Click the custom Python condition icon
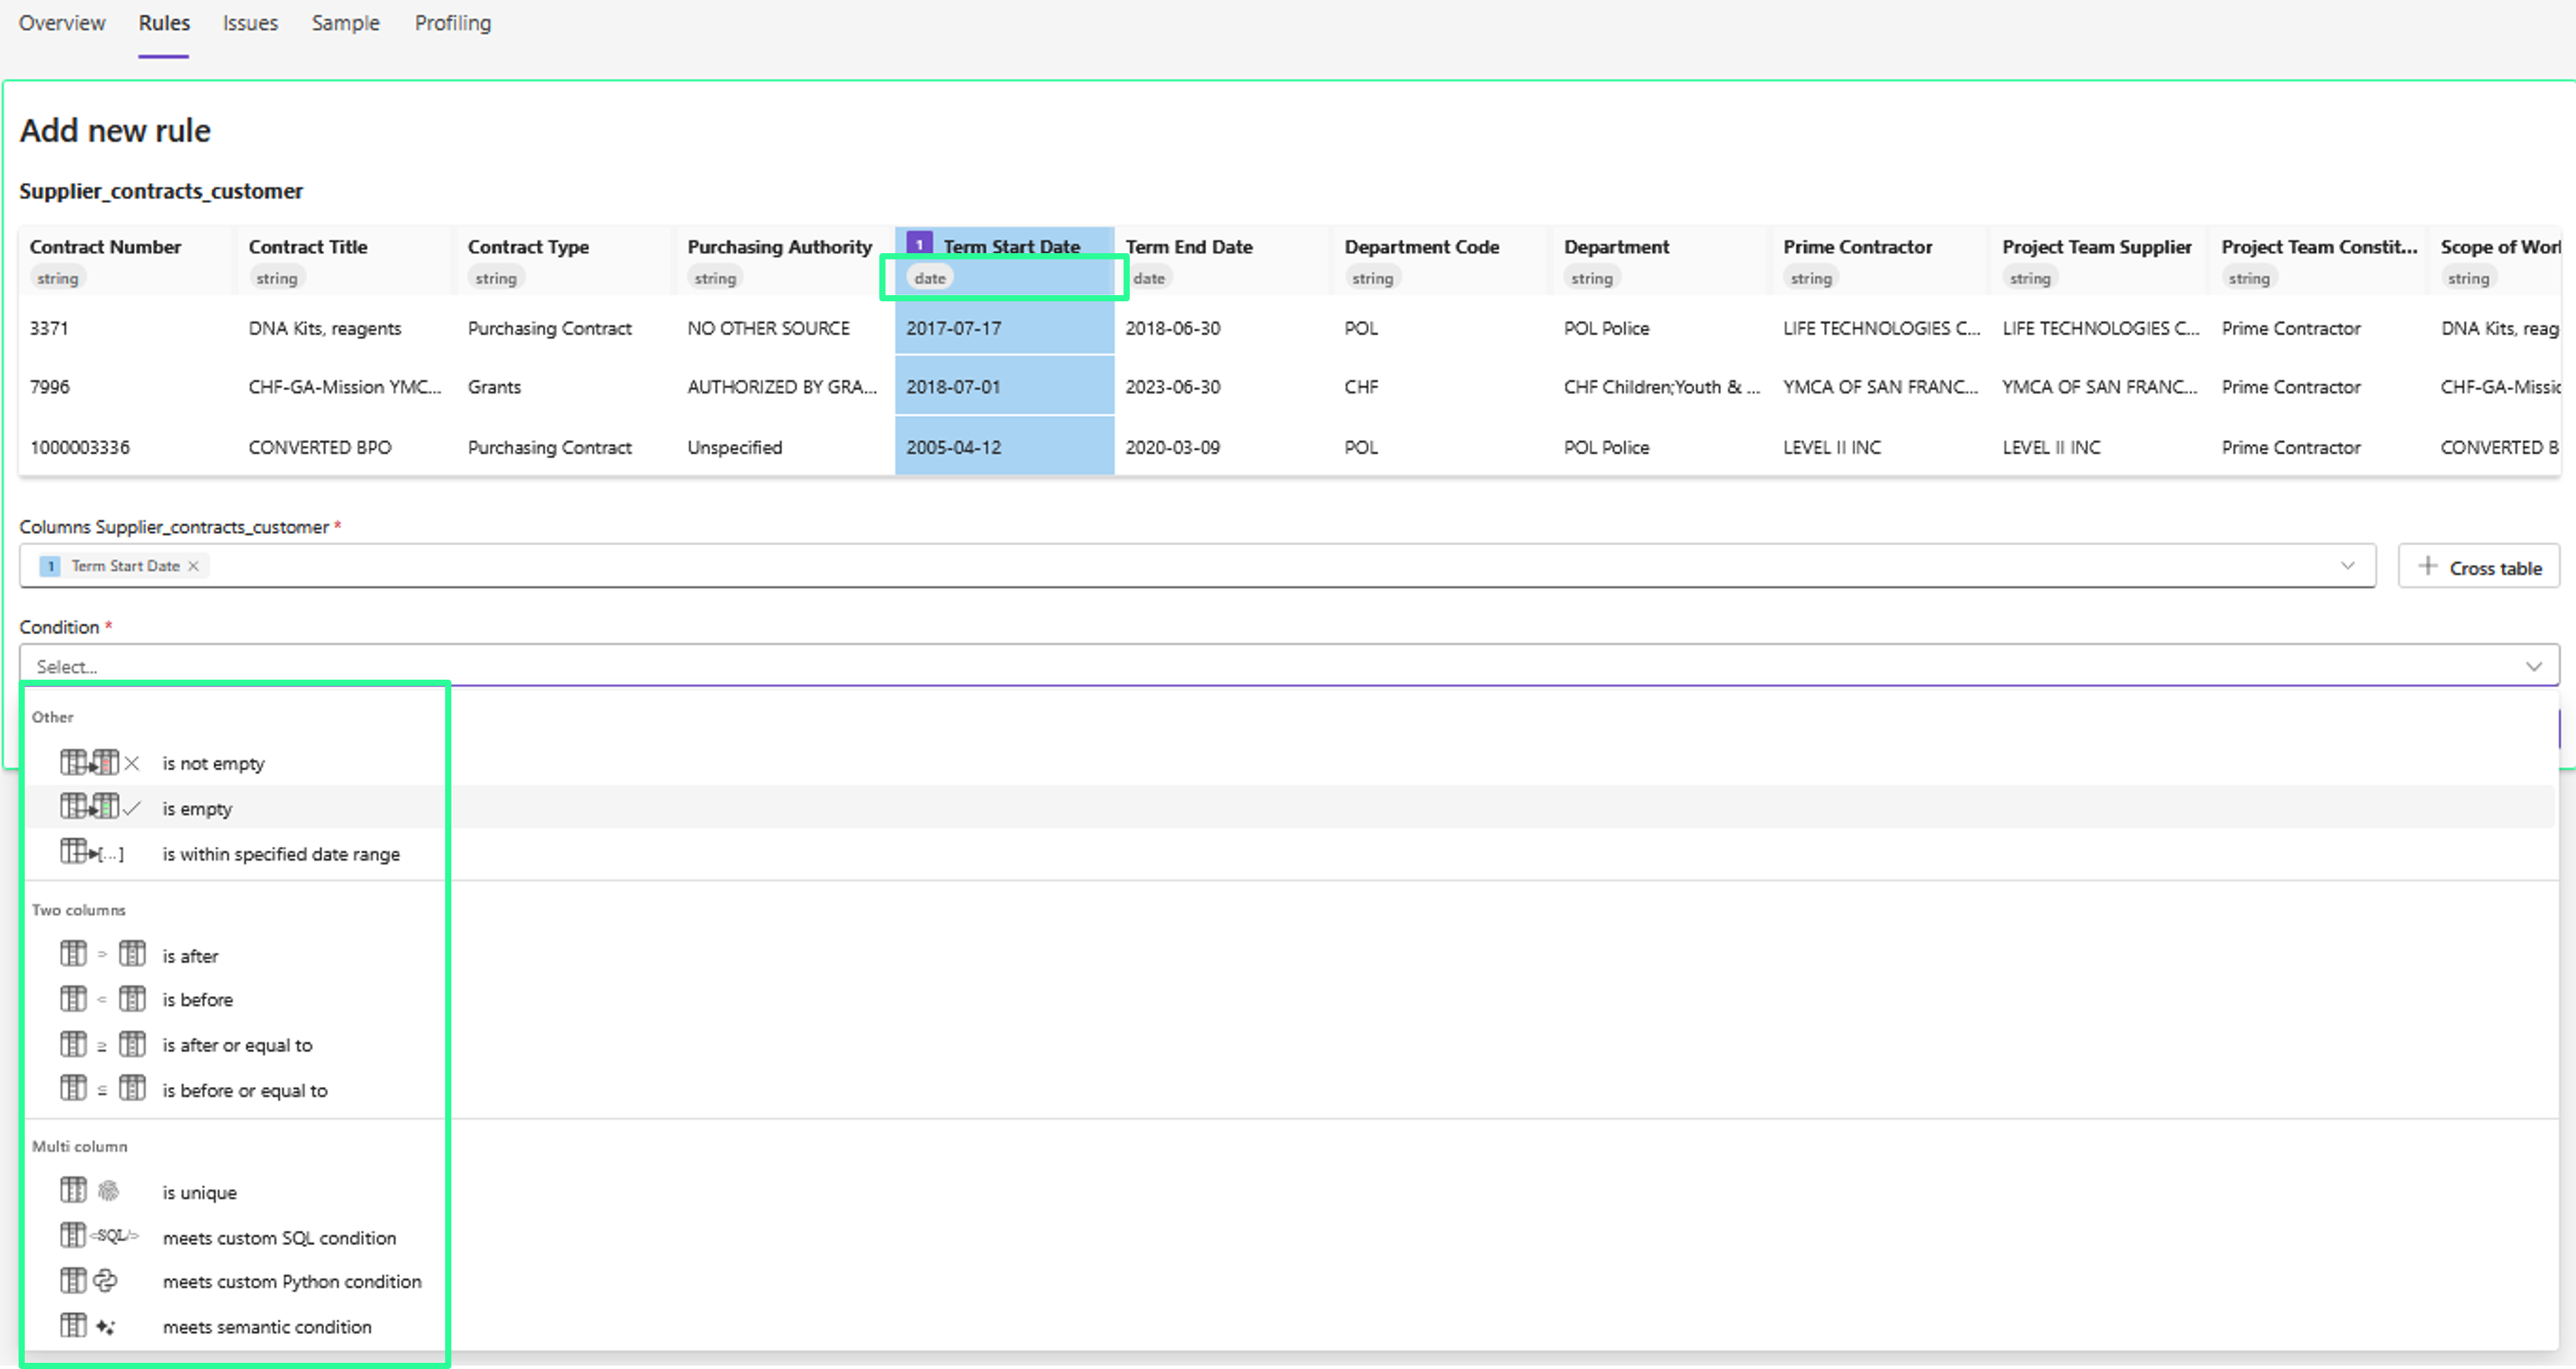The image size is (2576, 1369). click(x=105, y=1280)
